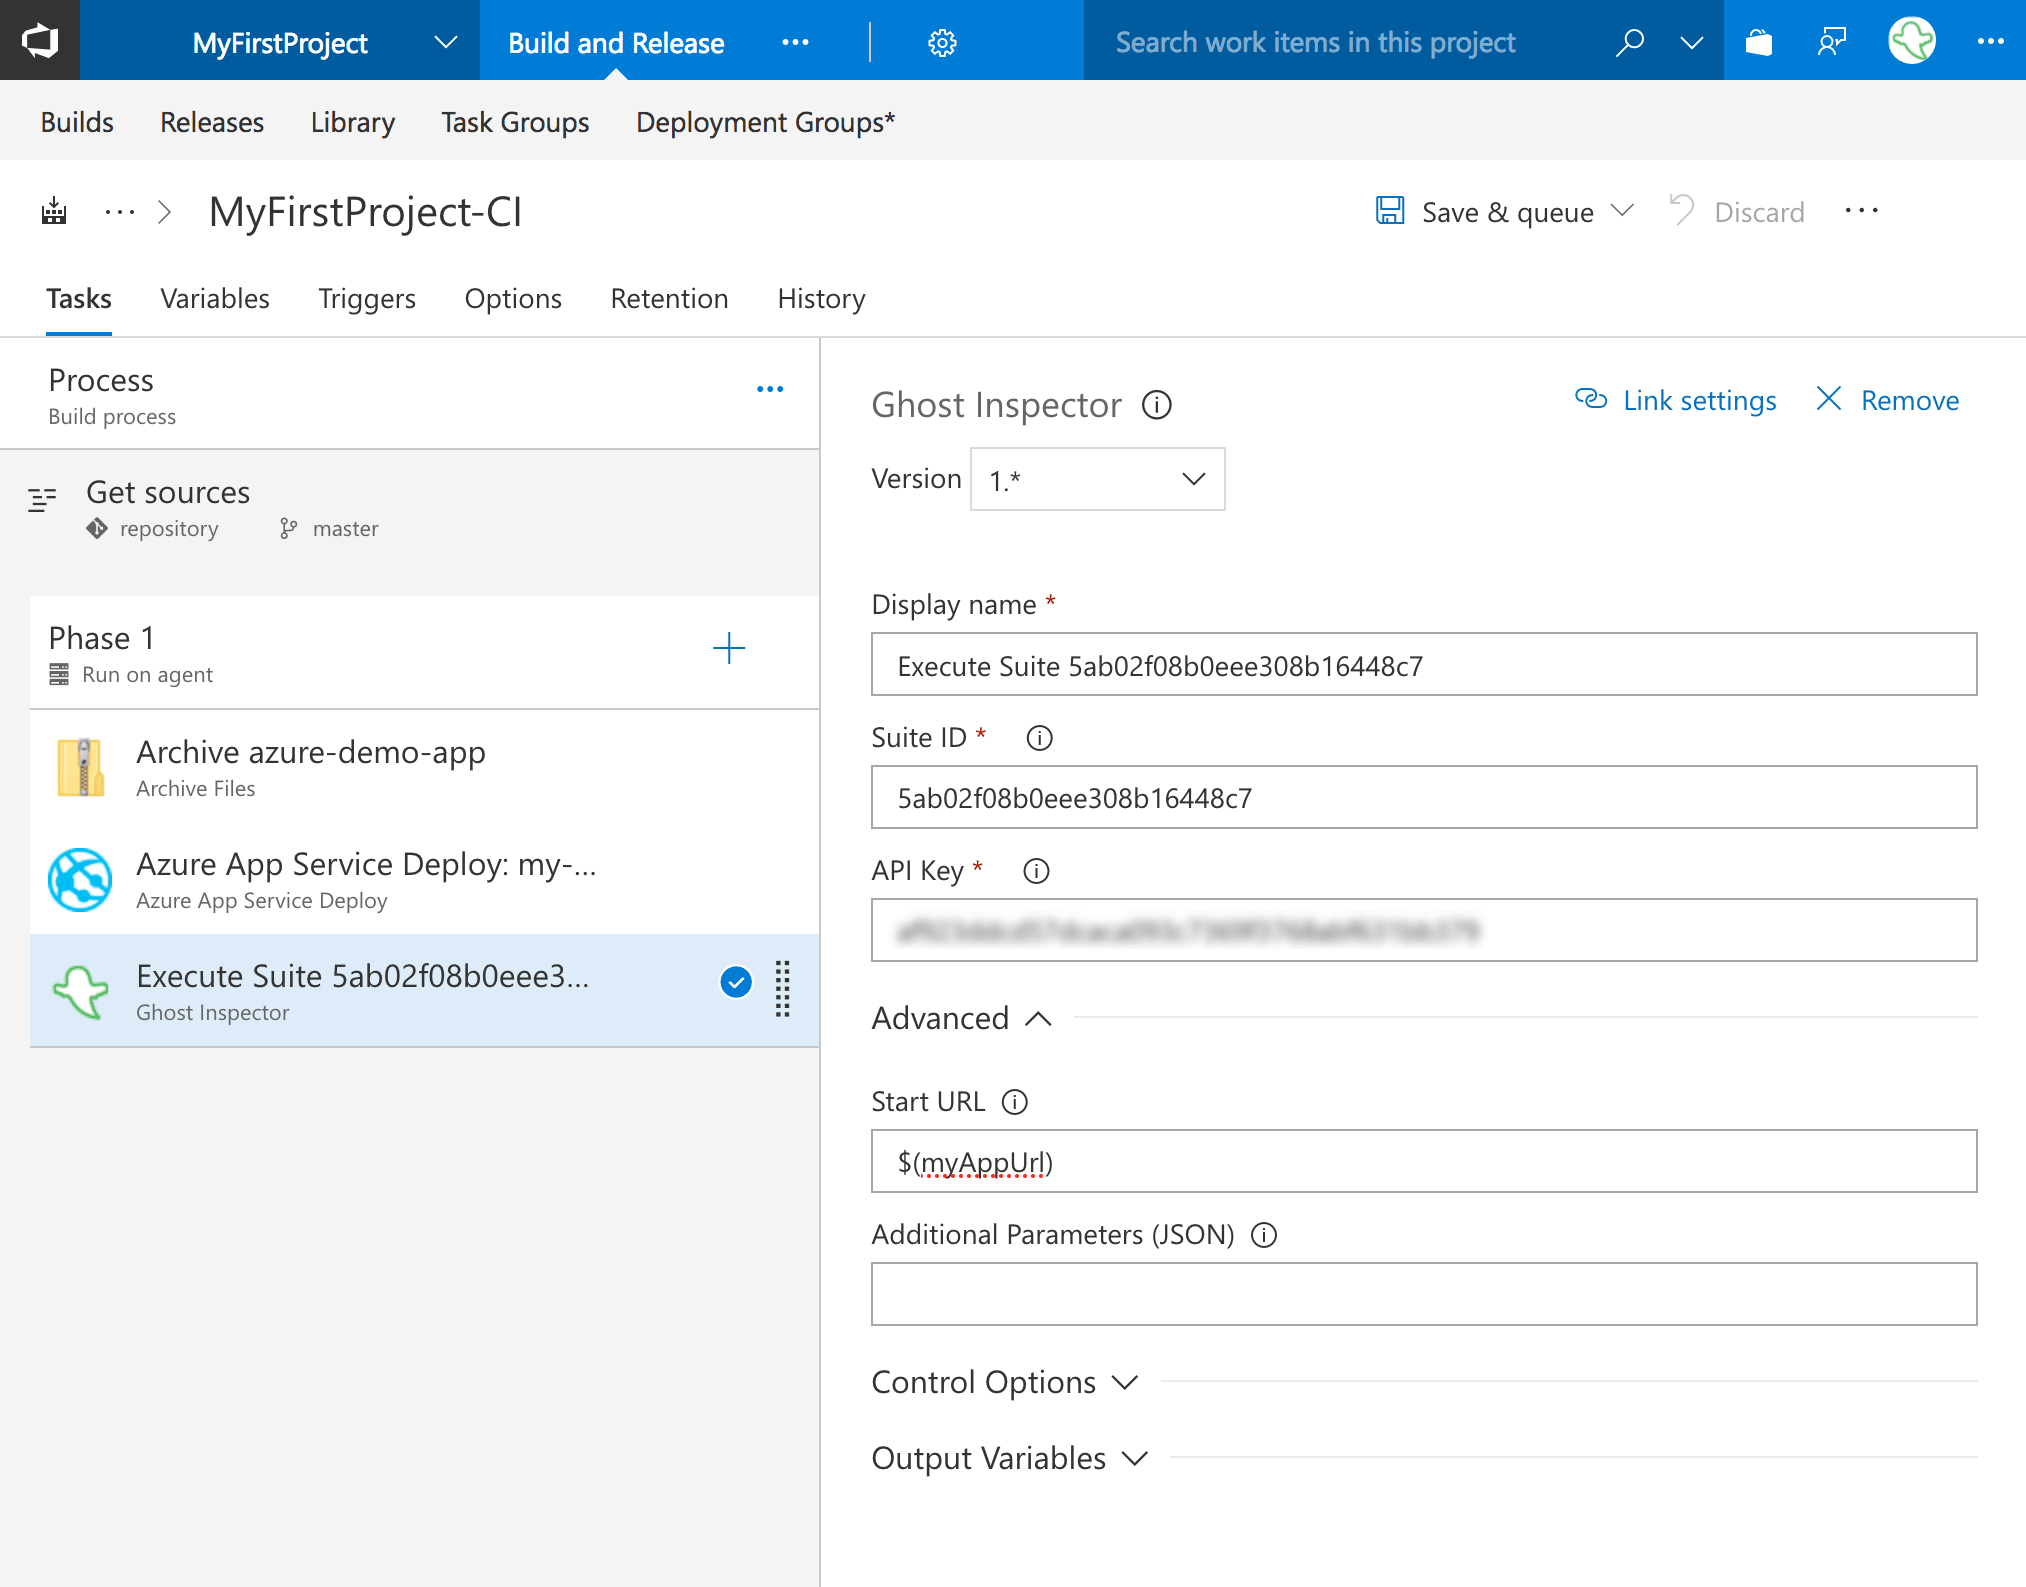The image size is (2026, 1587).
Task: Switch to the Options tab
Action: pyautogui.click(x=513, y=299)
